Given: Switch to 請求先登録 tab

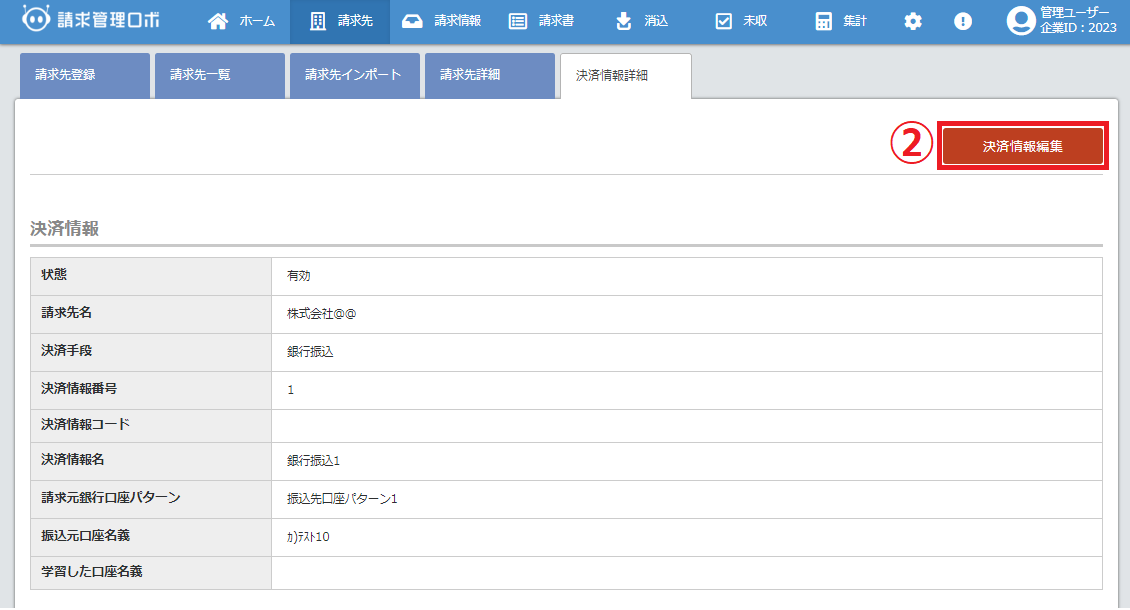Looking at the screenshot, I should pyautogui.click(x=84, y=75).
